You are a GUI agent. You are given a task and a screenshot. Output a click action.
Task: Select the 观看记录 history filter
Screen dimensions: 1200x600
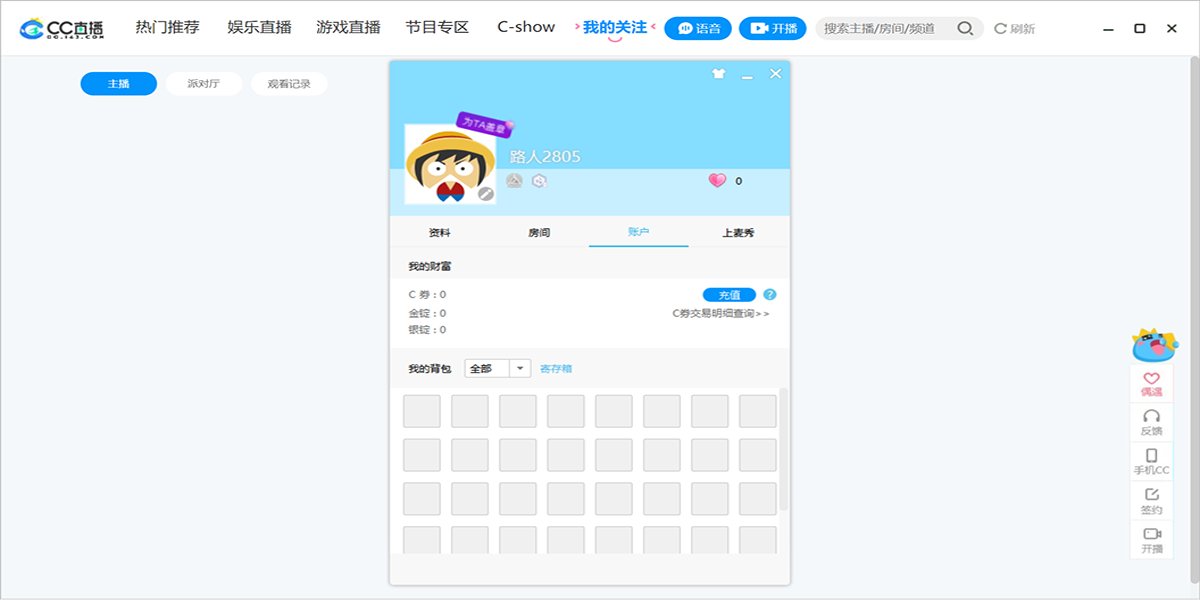[289, 83]
